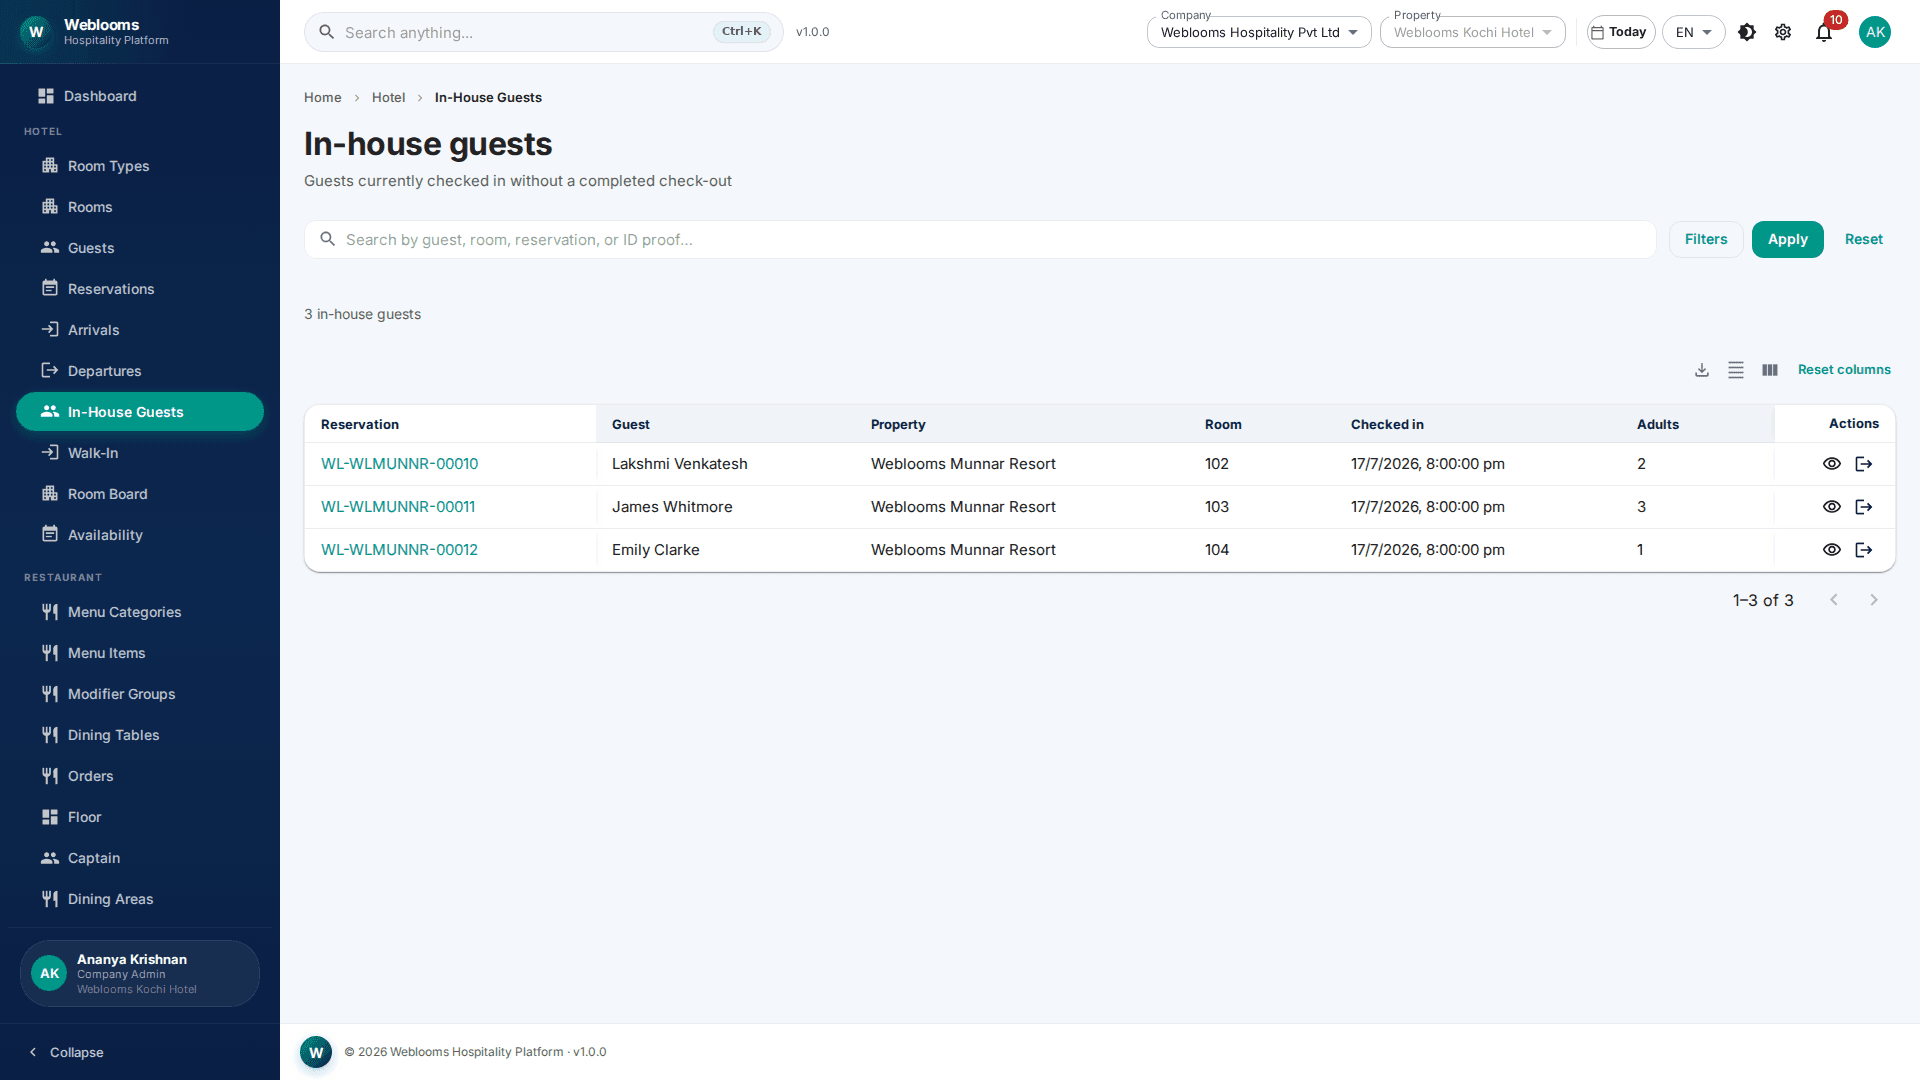Click the Today date button
The width and height of the screenshot is (1920, 1080).
1621,32
